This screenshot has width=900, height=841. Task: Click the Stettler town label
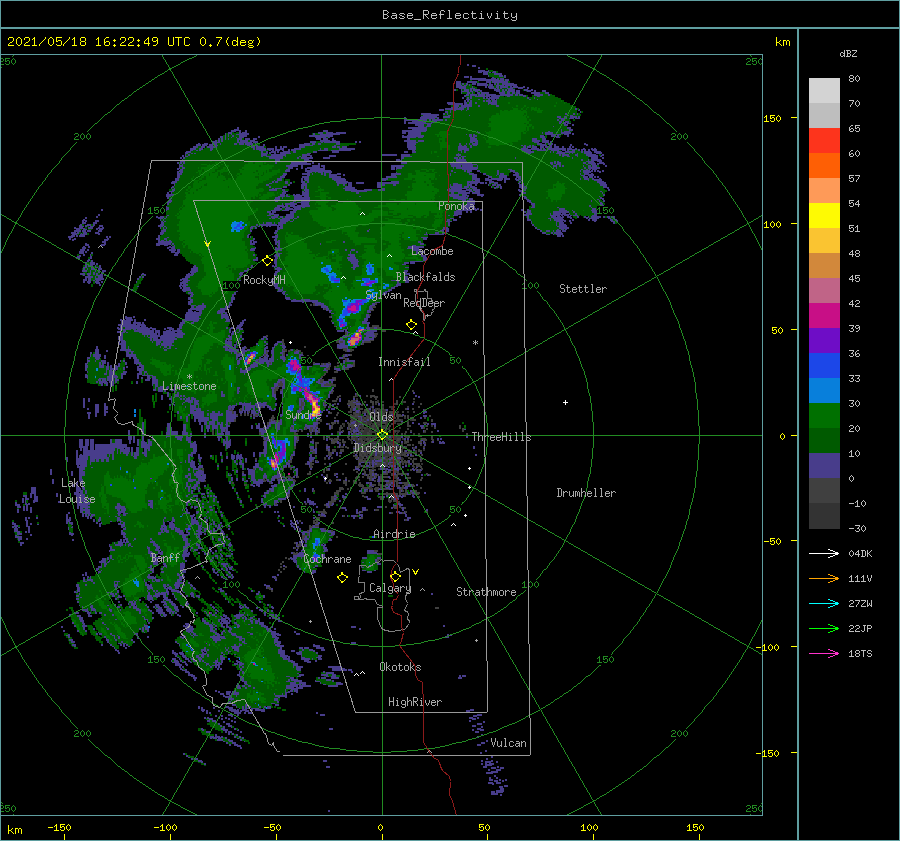[583, 289]
